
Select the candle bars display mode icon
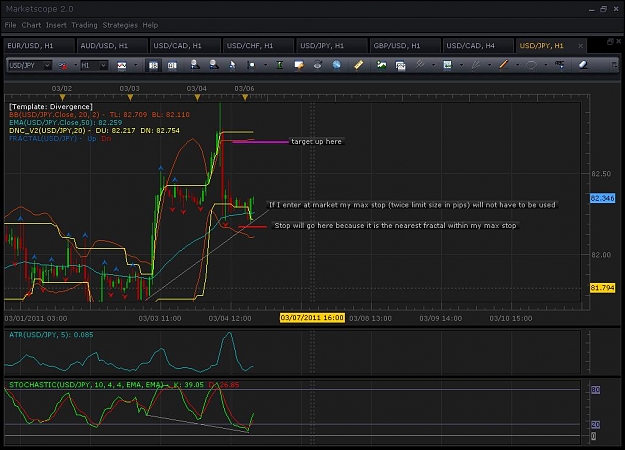pyautogui.click(x=153, y=65)
